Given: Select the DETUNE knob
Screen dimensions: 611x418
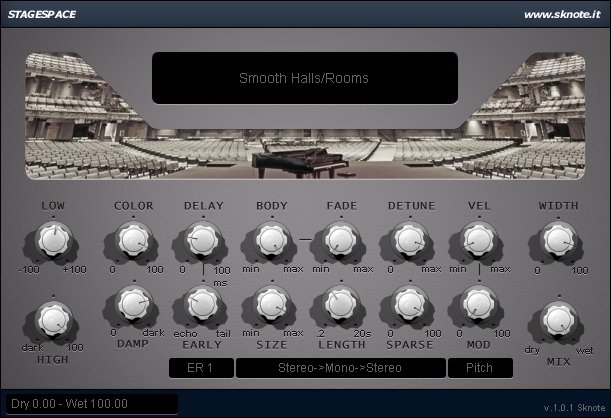Looking at the screenshot, I should tap(410, 240).
